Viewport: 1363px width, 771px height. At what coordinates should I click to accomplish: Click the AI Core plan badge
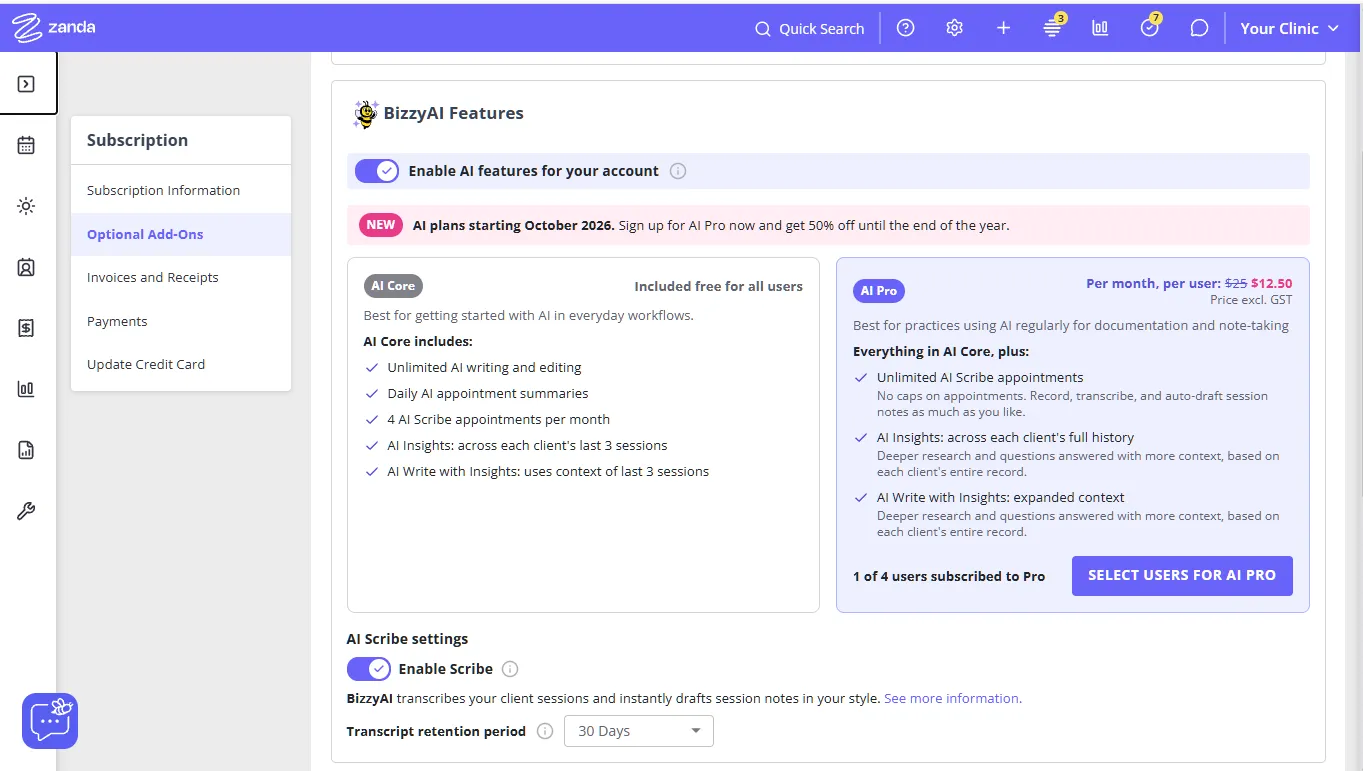[x=393, y=286]
